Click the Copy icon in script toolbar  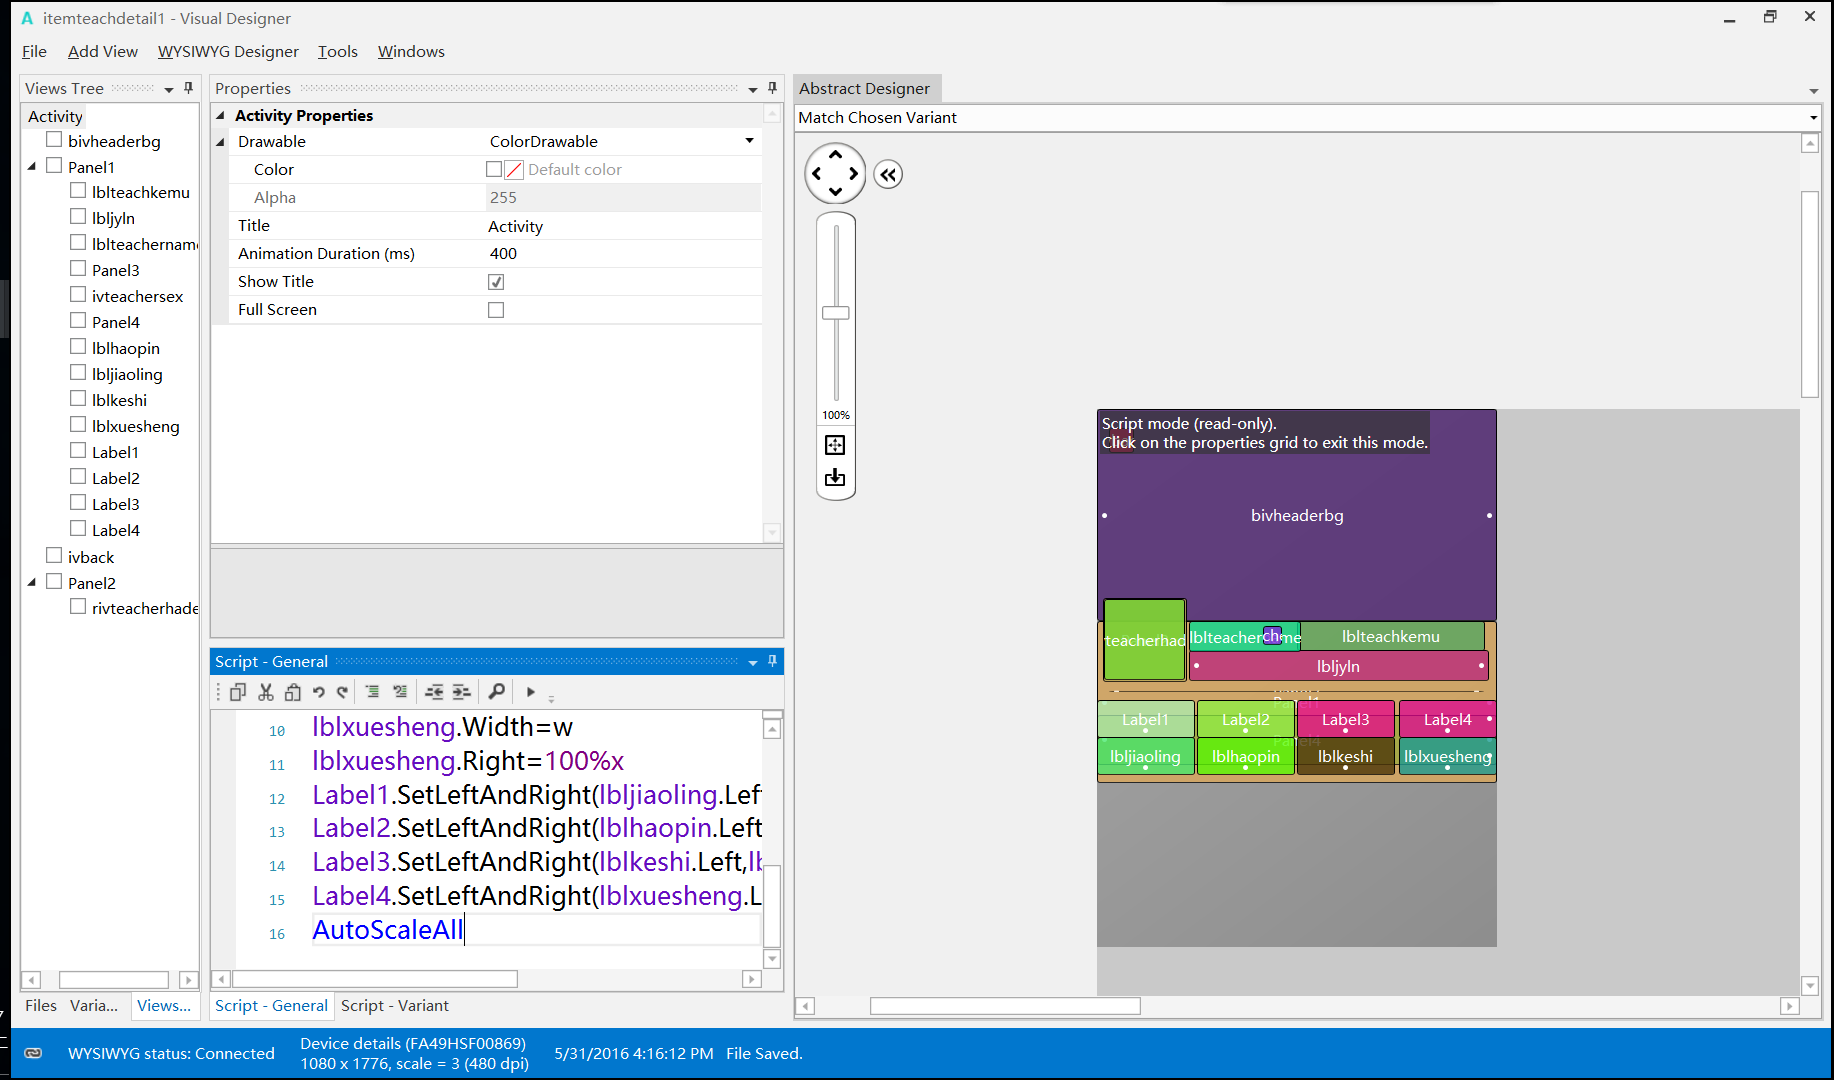click(238, 691)
